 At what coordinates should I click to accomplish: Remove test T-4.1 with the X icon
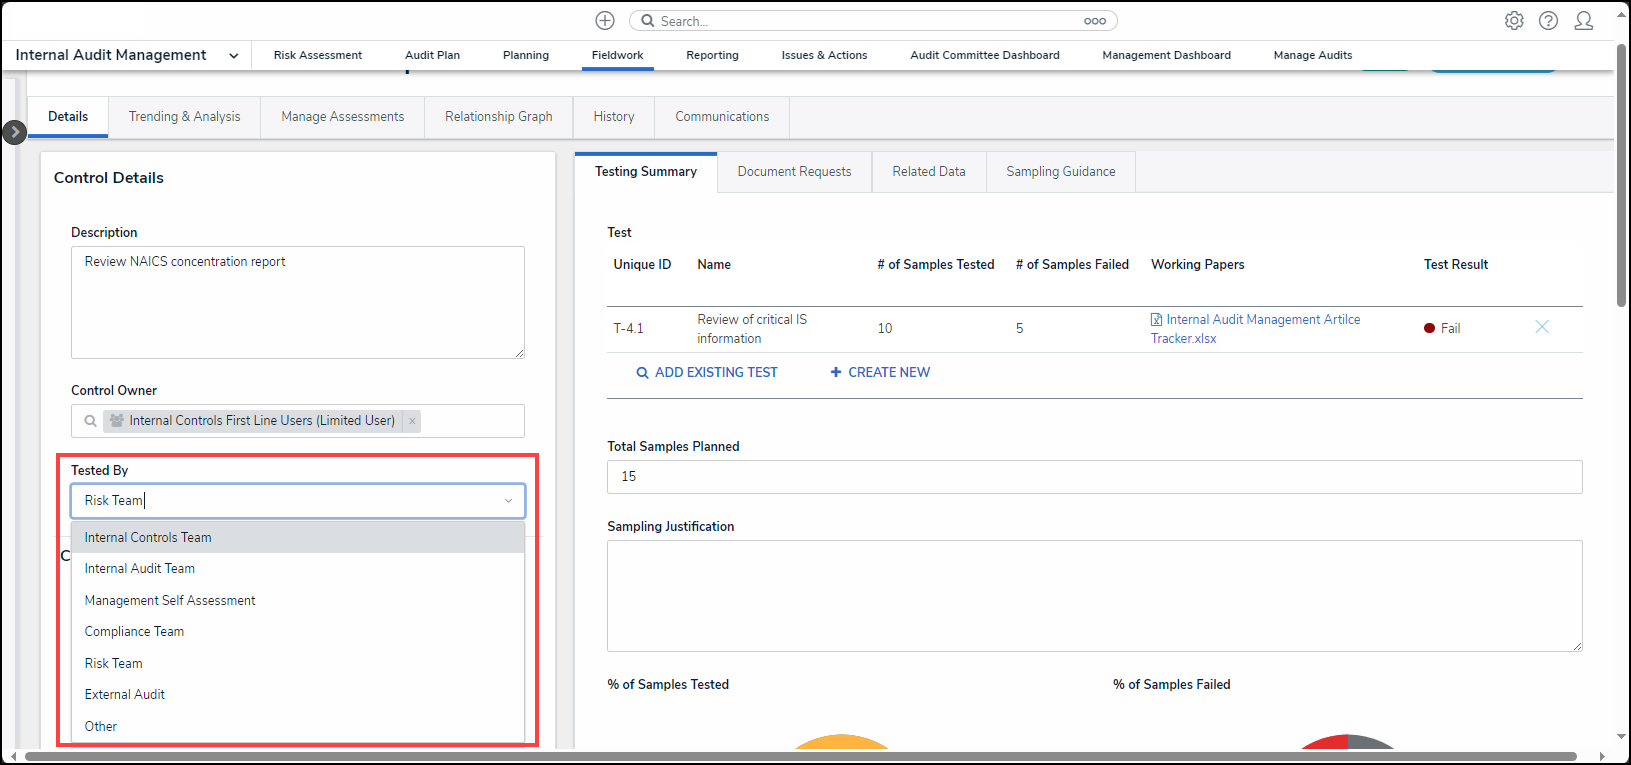click(1541, 327)
